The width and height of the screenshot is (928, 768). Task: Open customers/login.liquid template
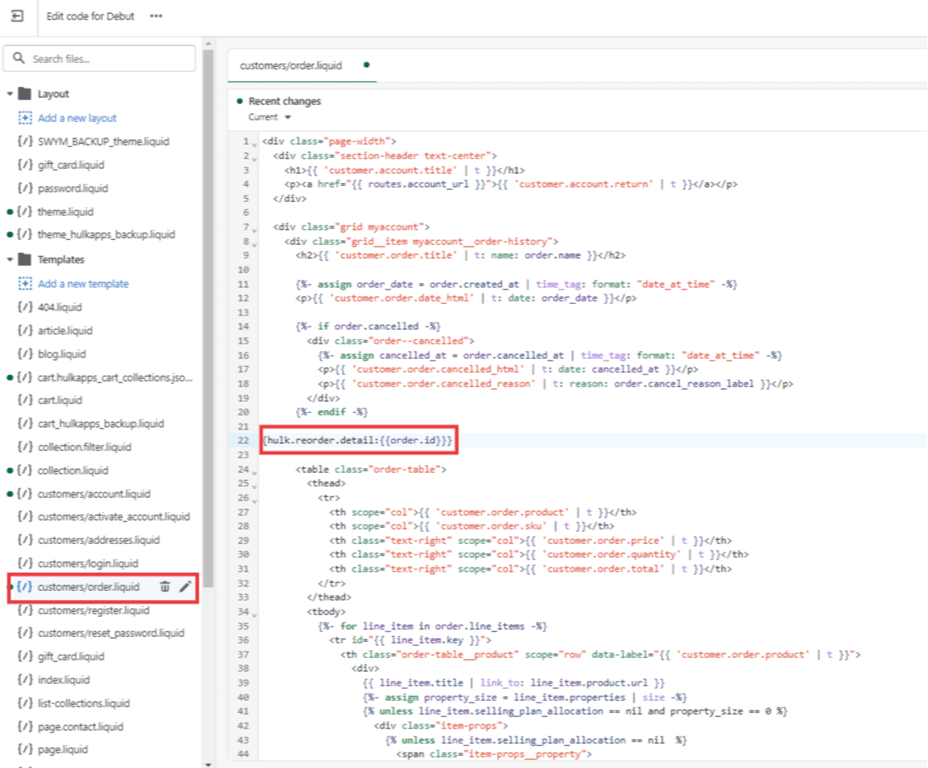point(88,563)
